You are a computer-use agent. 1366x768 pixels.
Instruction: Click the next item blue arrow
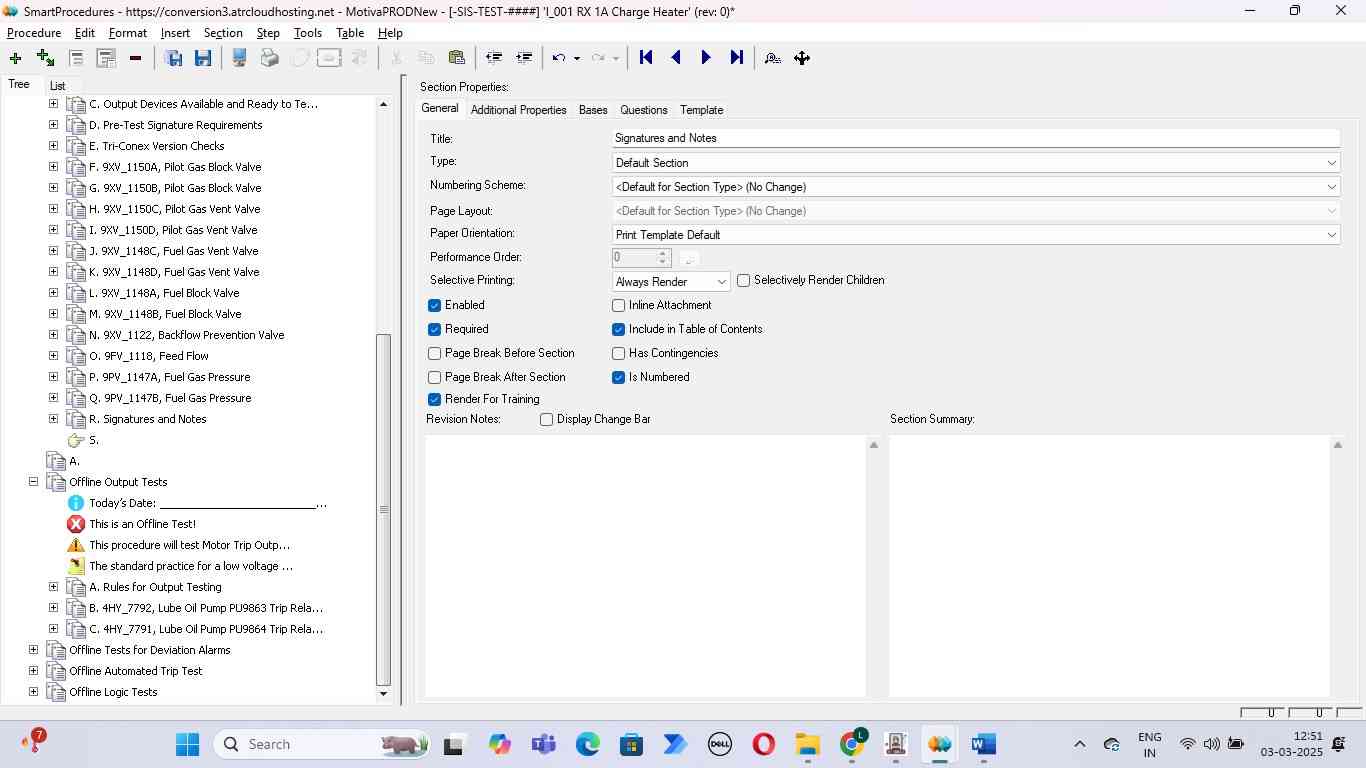(706, 58)
